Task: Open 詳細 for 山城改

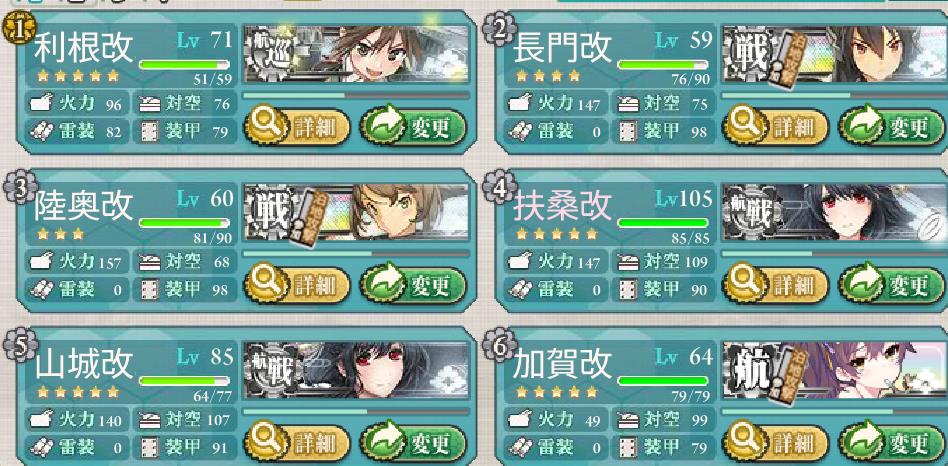Action: point(297,444)
